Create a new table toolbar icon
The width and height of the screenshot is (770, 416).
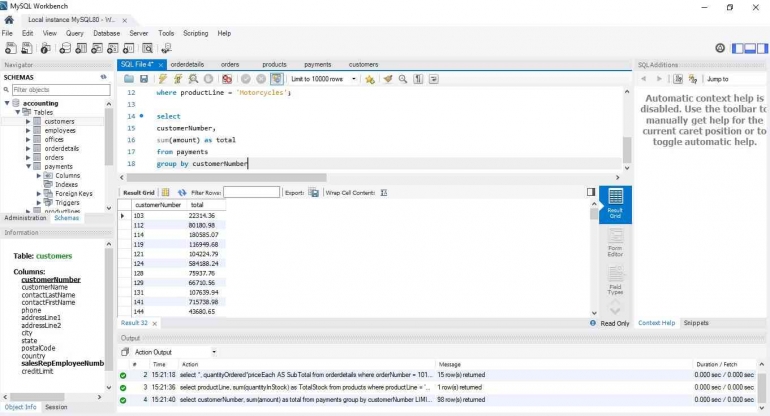pyautogui.click(x=81, y=48)
